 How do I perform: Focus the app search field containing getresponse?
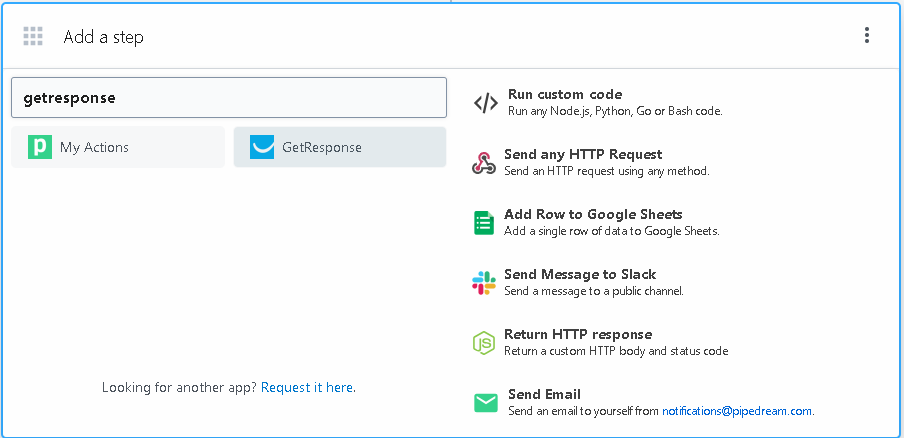coord(229,97)
